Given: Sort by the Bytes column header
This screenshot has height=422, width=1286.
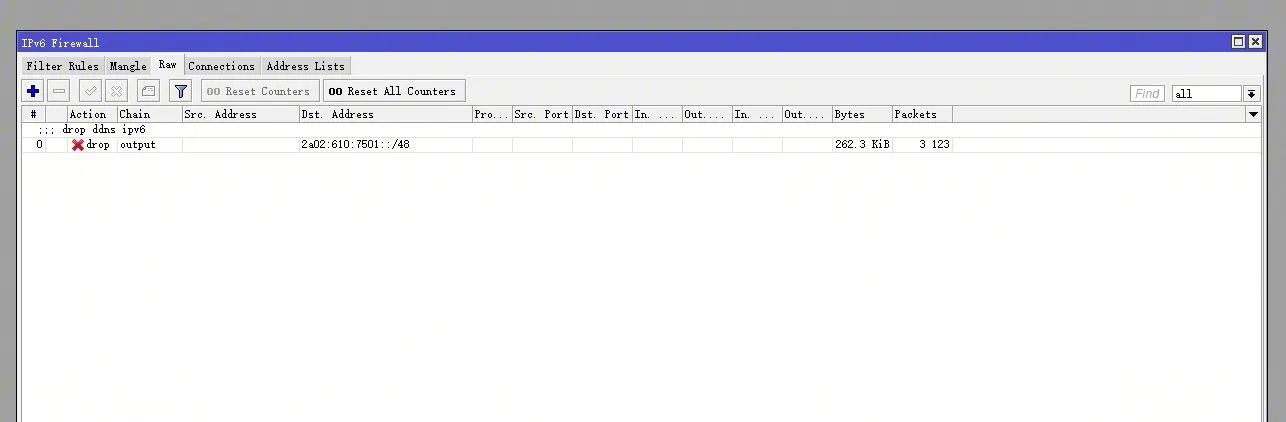Looking at the screenshot, I should pos(861,115).
